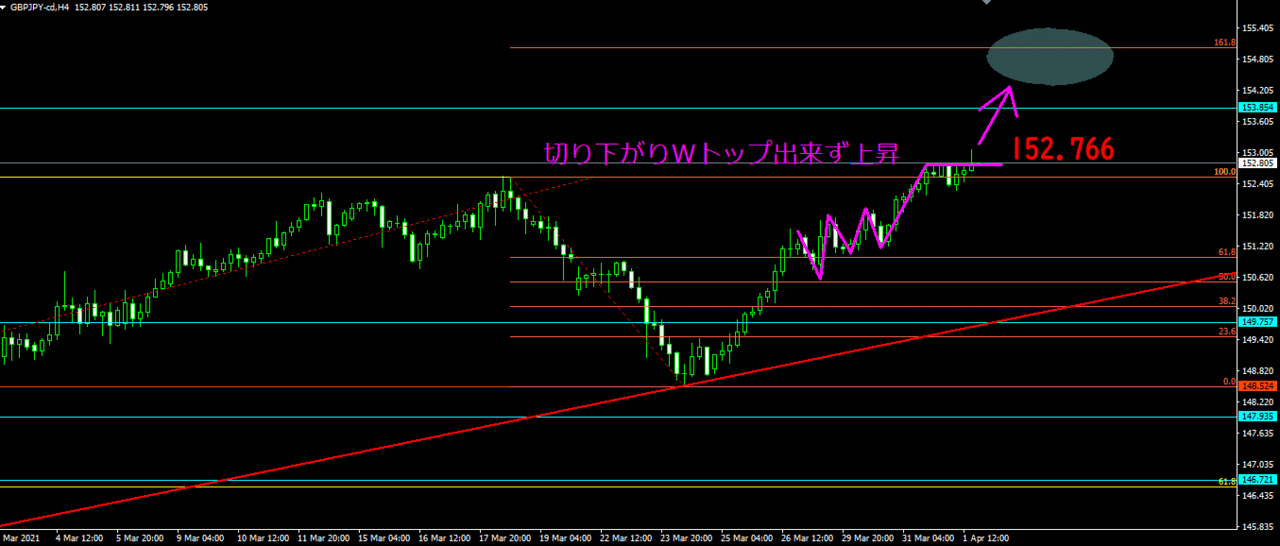Click the orange 148.524 price tag
Image resolution: width=1280 pixels, height=546 pixels.
(1257, 386)
